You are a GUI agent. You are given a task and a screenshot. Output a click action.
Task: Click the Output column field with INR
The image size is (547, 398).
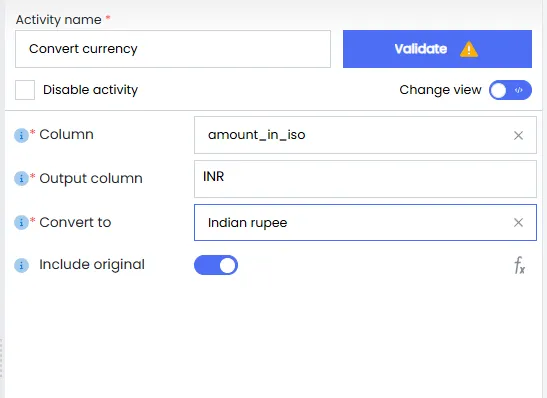coord(365,179)
